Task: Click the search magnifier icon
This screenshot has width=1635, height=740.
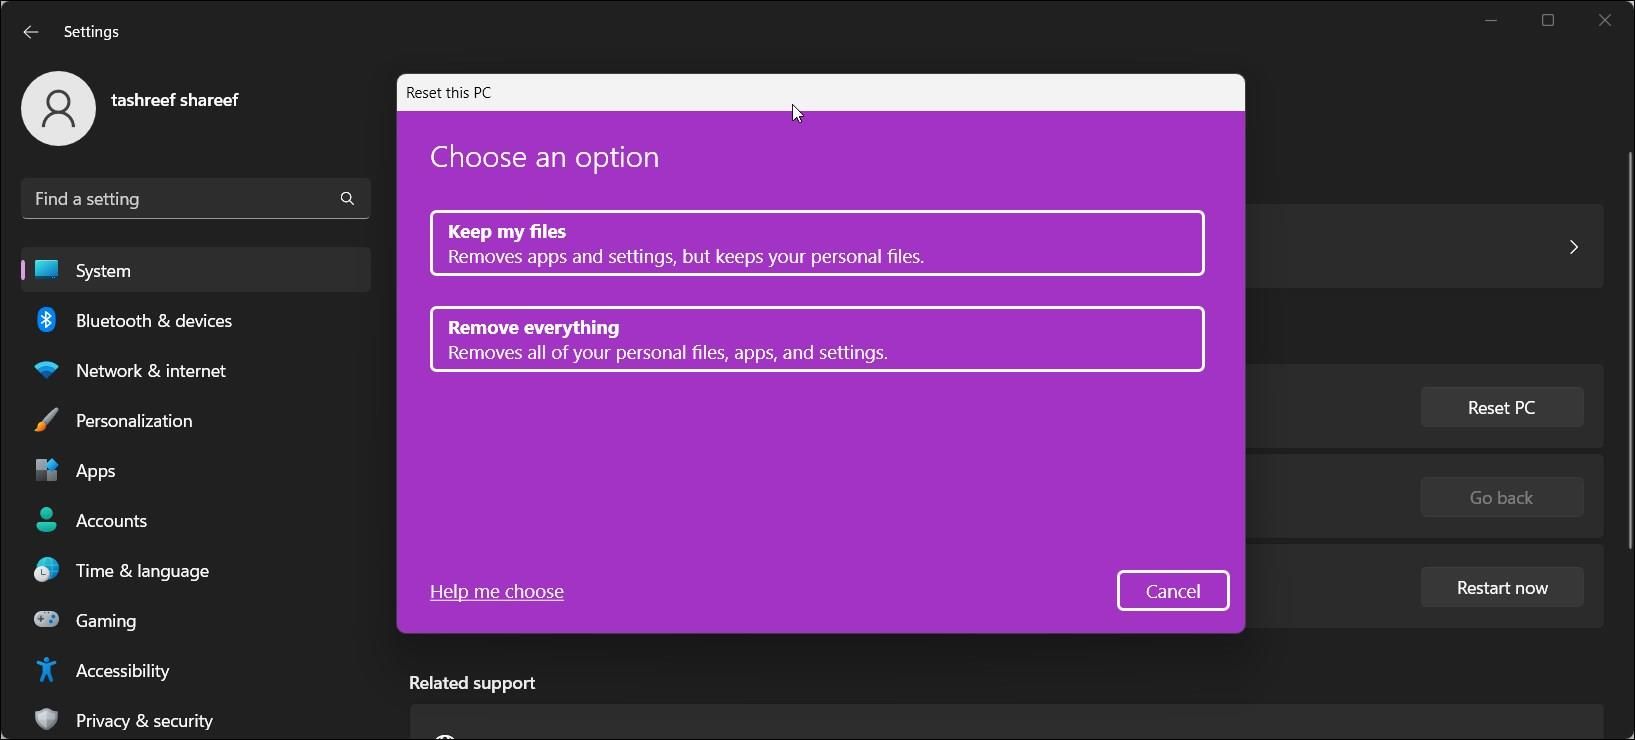Action: tap(347, 198)
